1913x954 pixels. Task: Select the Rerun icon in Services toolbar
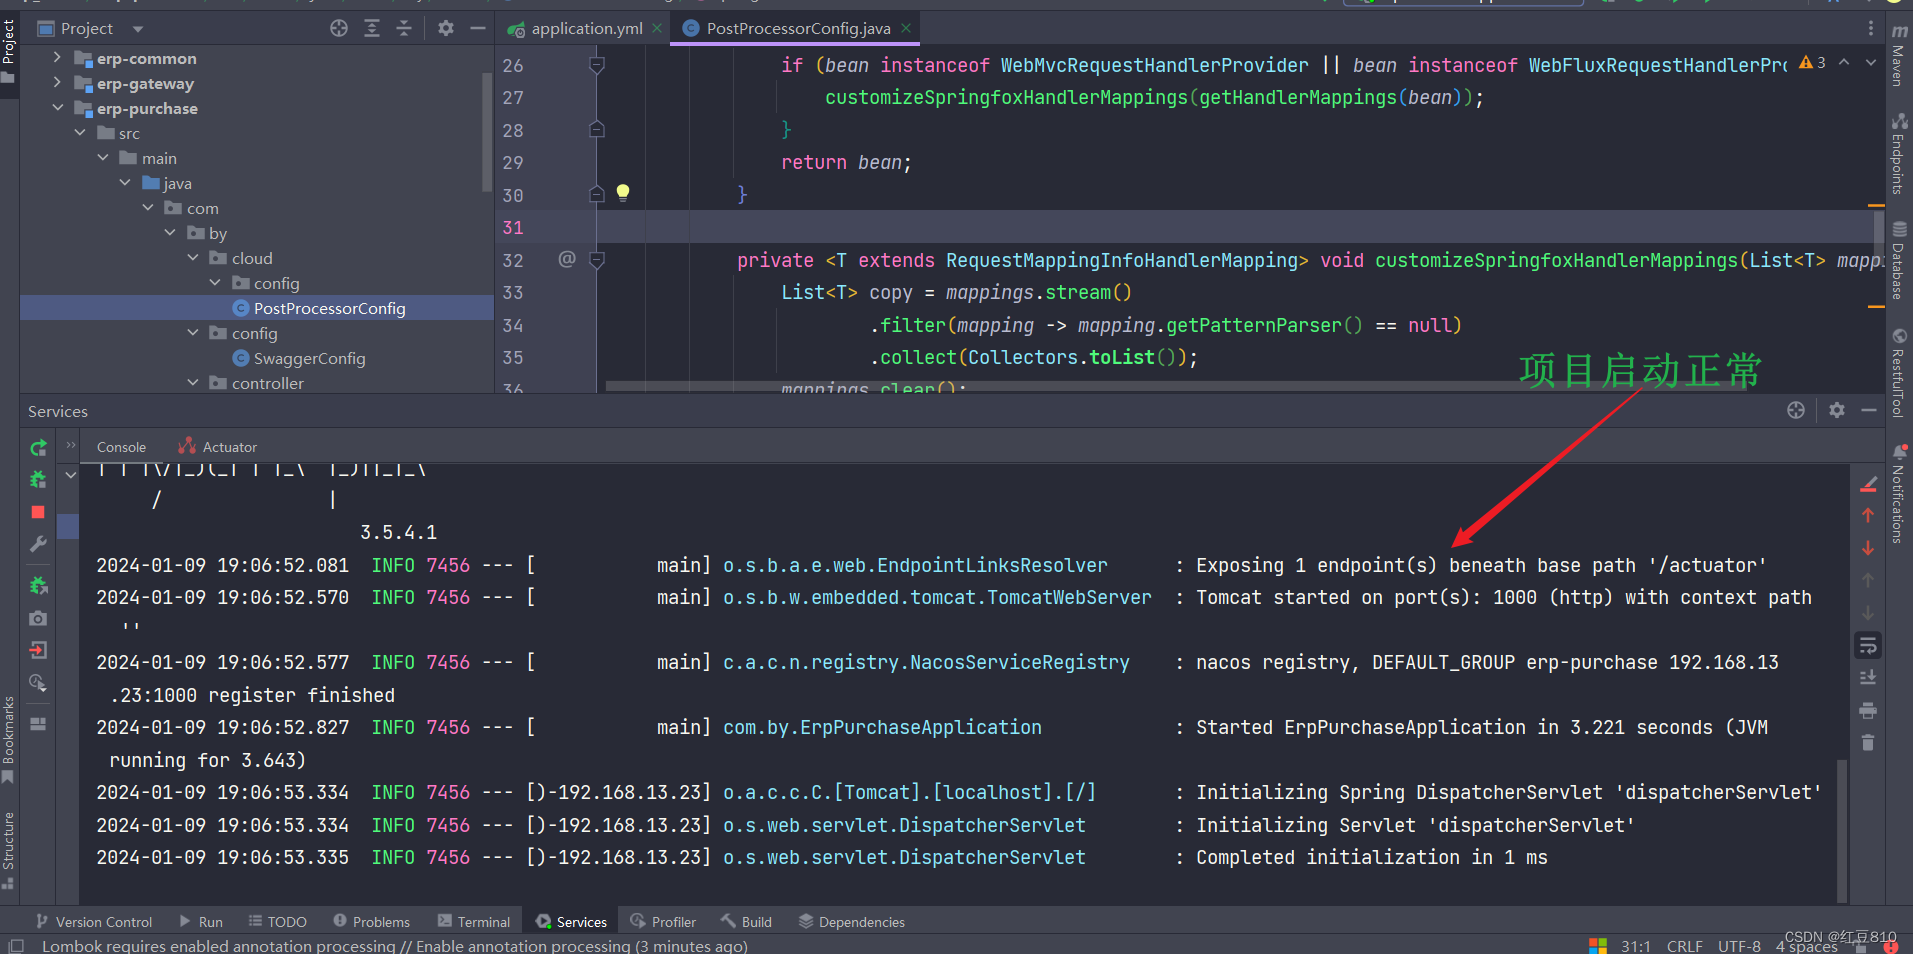coord(38,447)
